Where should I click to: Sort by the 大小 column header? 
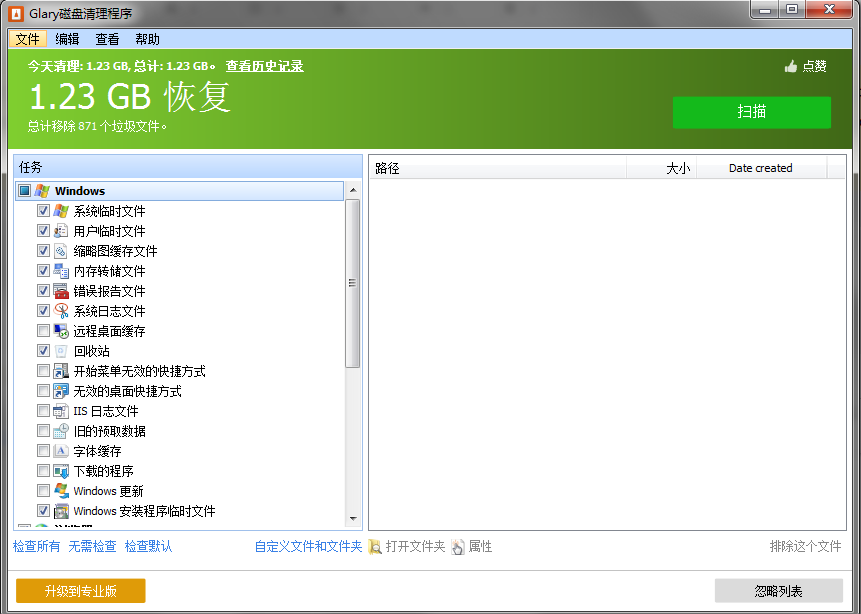(x=662, y=168)
